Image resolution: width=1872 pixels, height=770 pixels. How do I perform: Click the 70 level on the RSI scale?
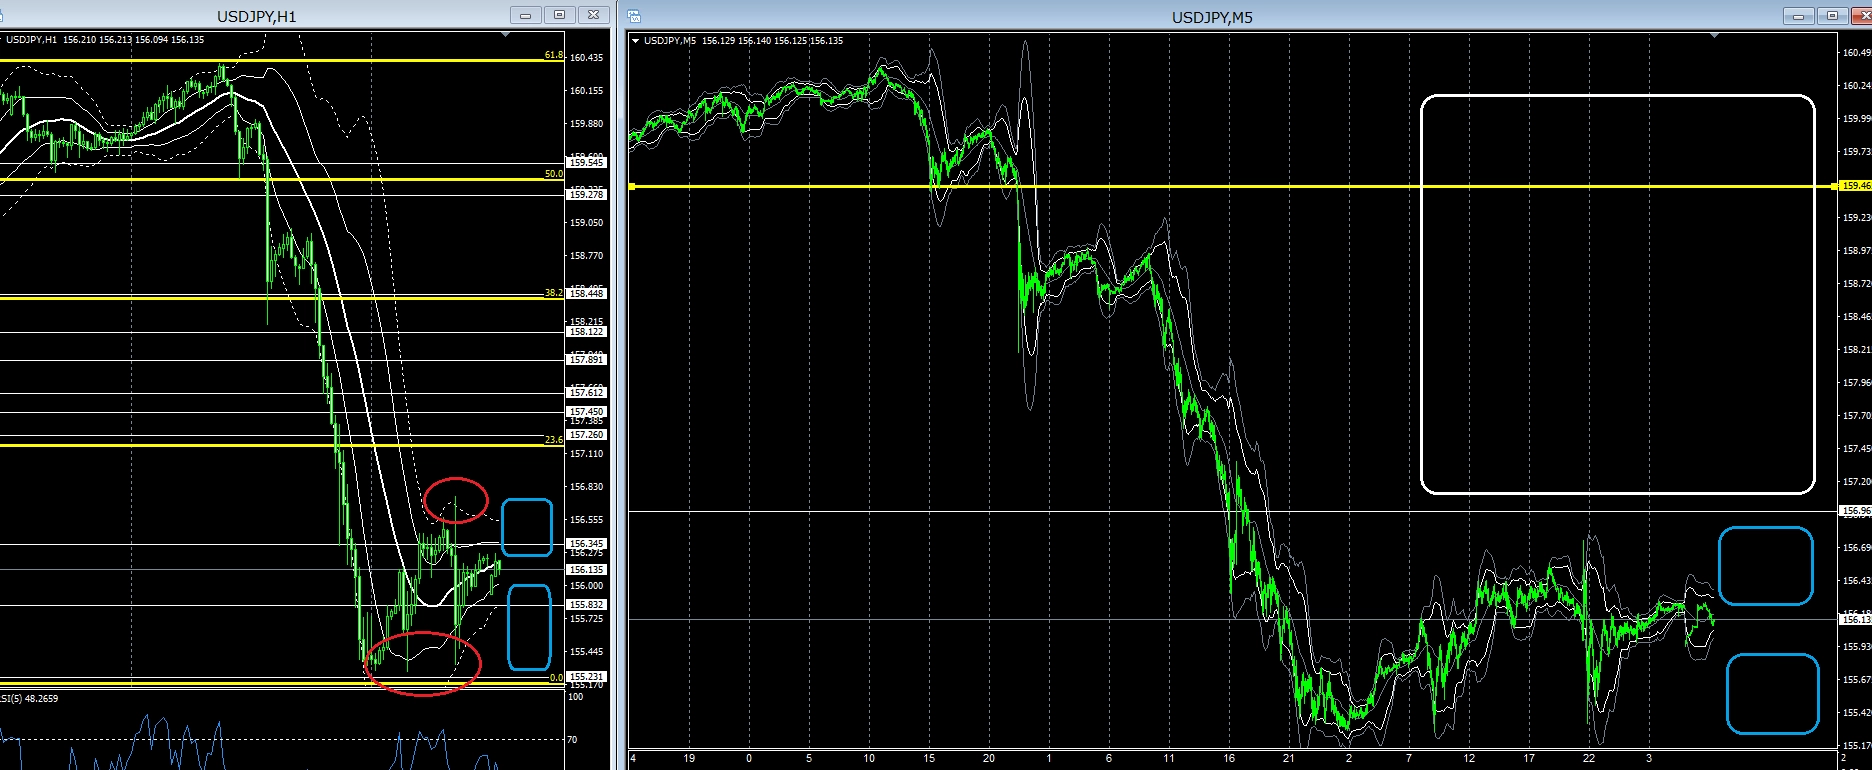tap(573, 740)
